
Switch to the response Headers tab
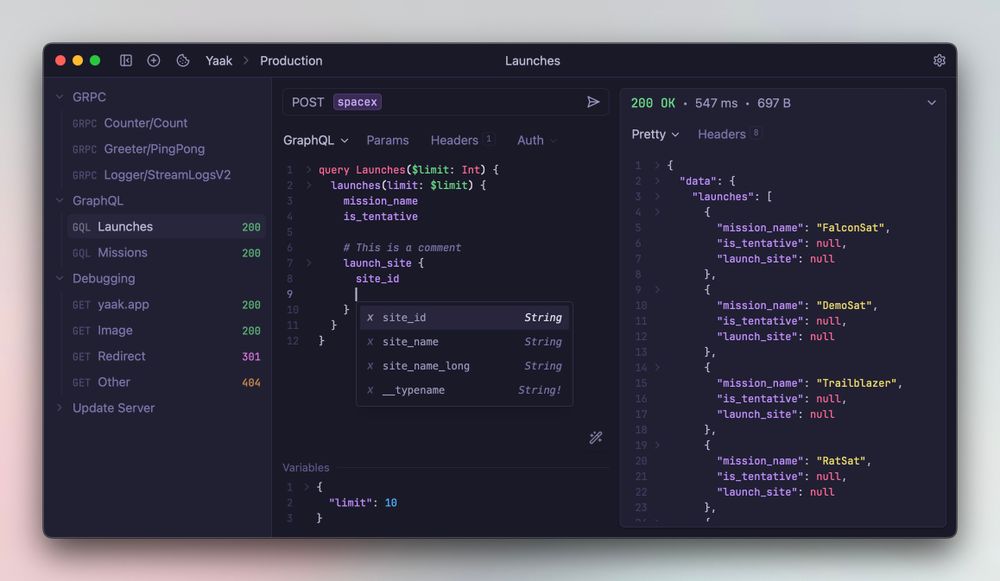721,134
